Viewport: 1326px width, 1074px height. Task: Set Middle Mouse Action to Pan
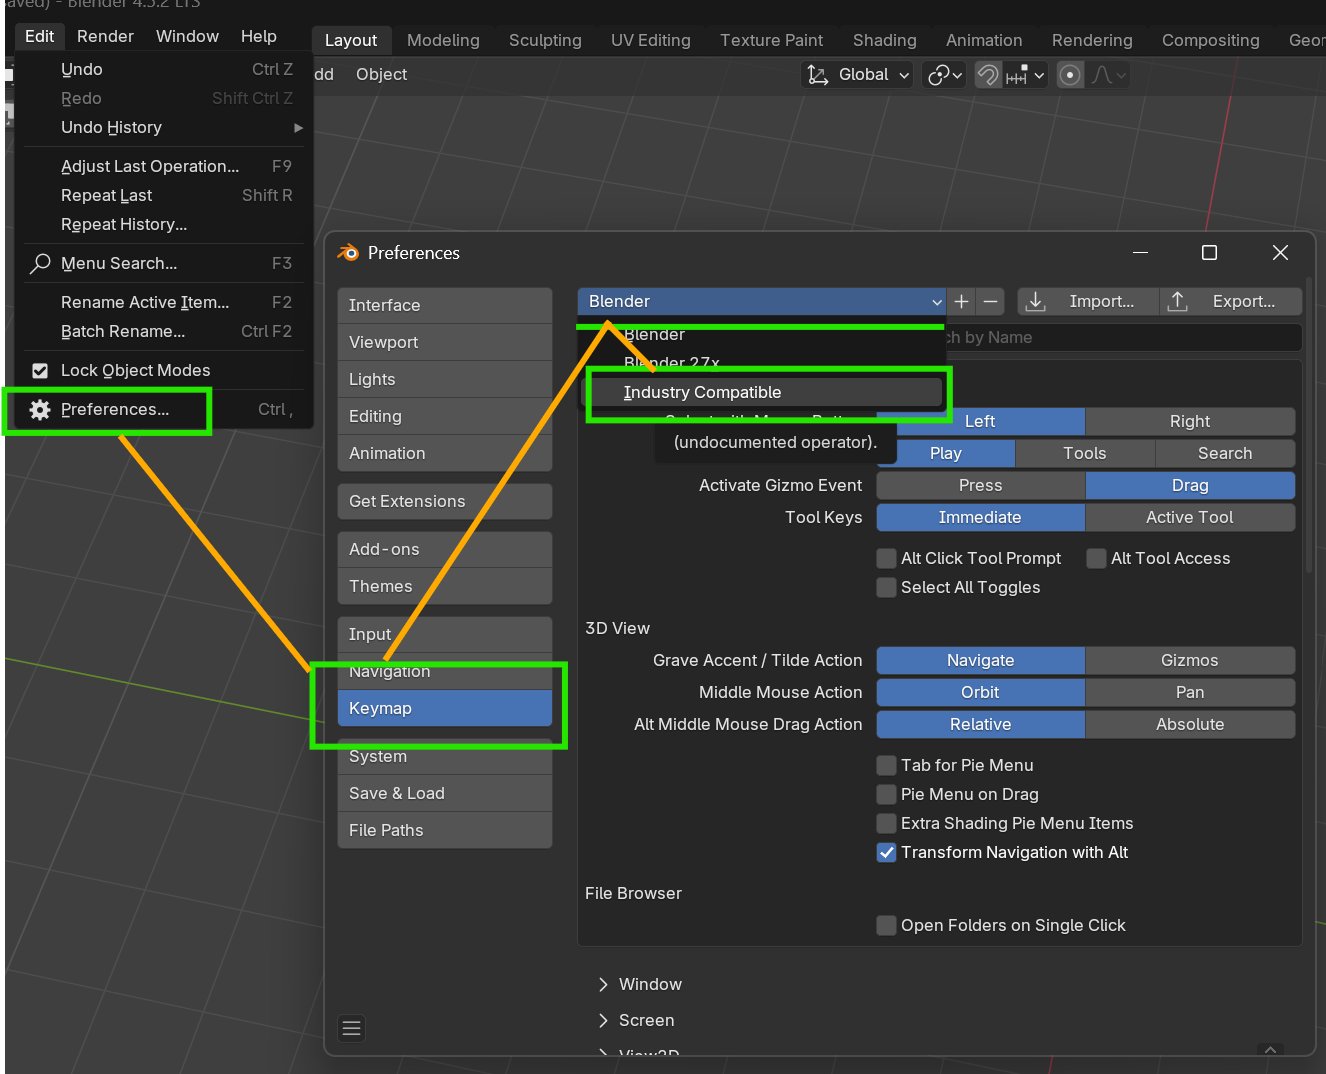point(1190,692)
